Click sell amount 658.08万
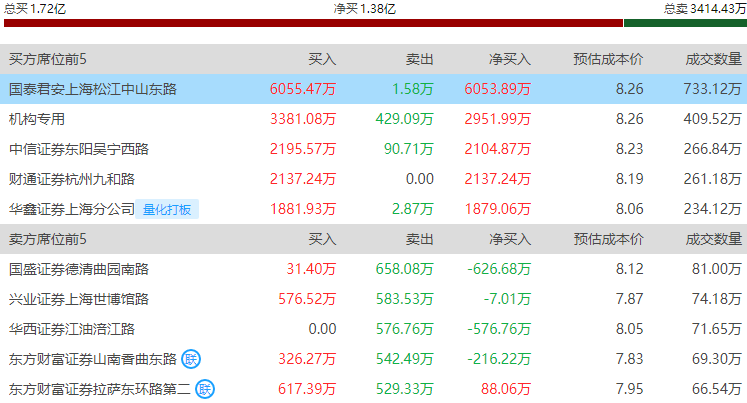 [404, 269]
